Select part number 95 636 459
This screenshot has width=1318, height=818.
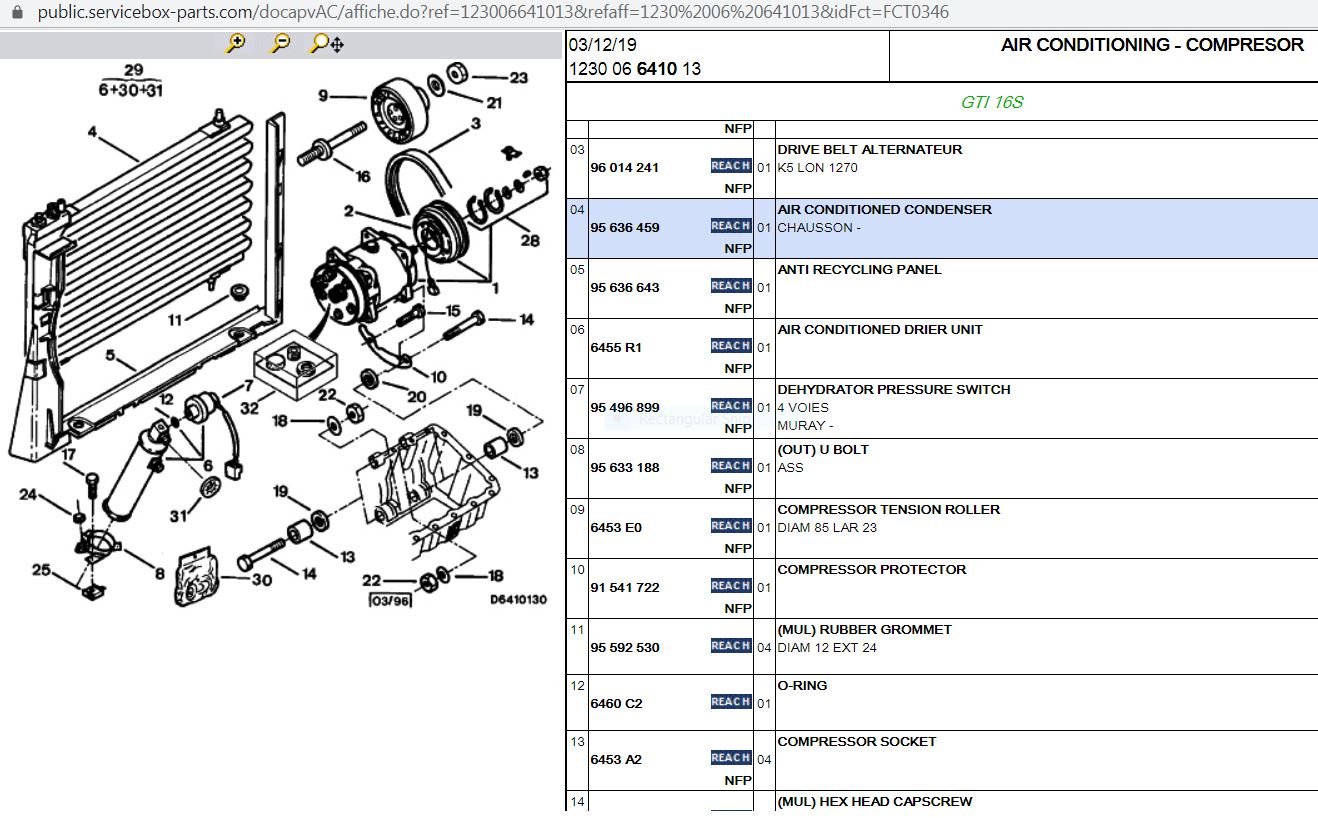625,228
